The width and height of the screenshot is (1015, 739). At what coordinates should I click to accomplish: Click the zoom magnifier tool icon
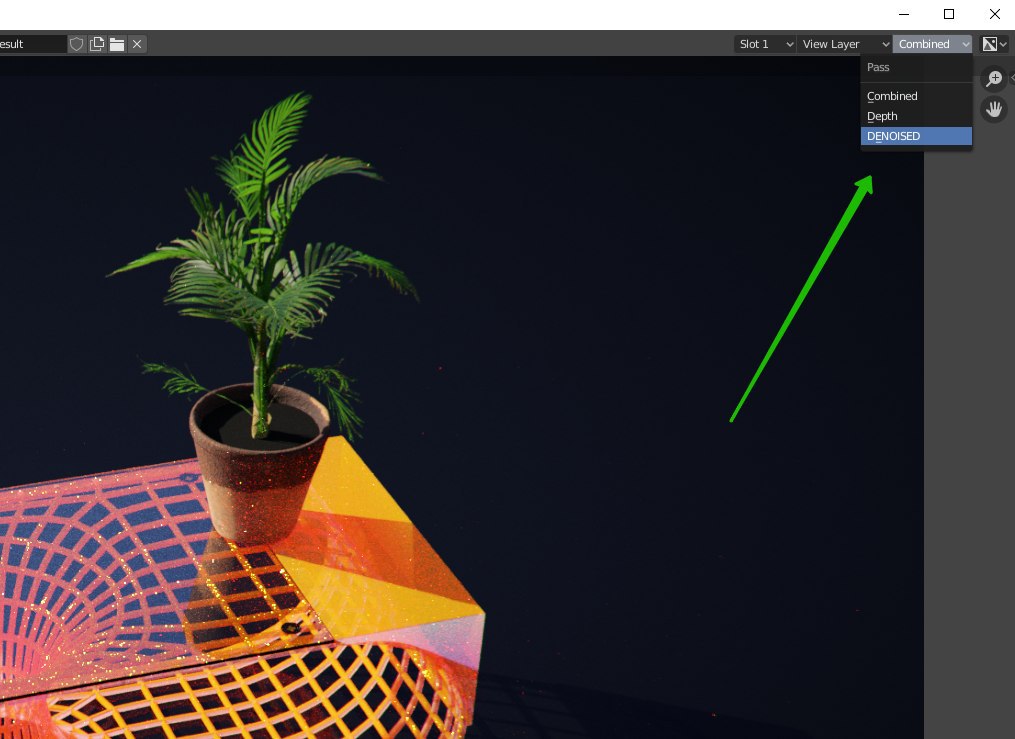click(x=994, y=78)
